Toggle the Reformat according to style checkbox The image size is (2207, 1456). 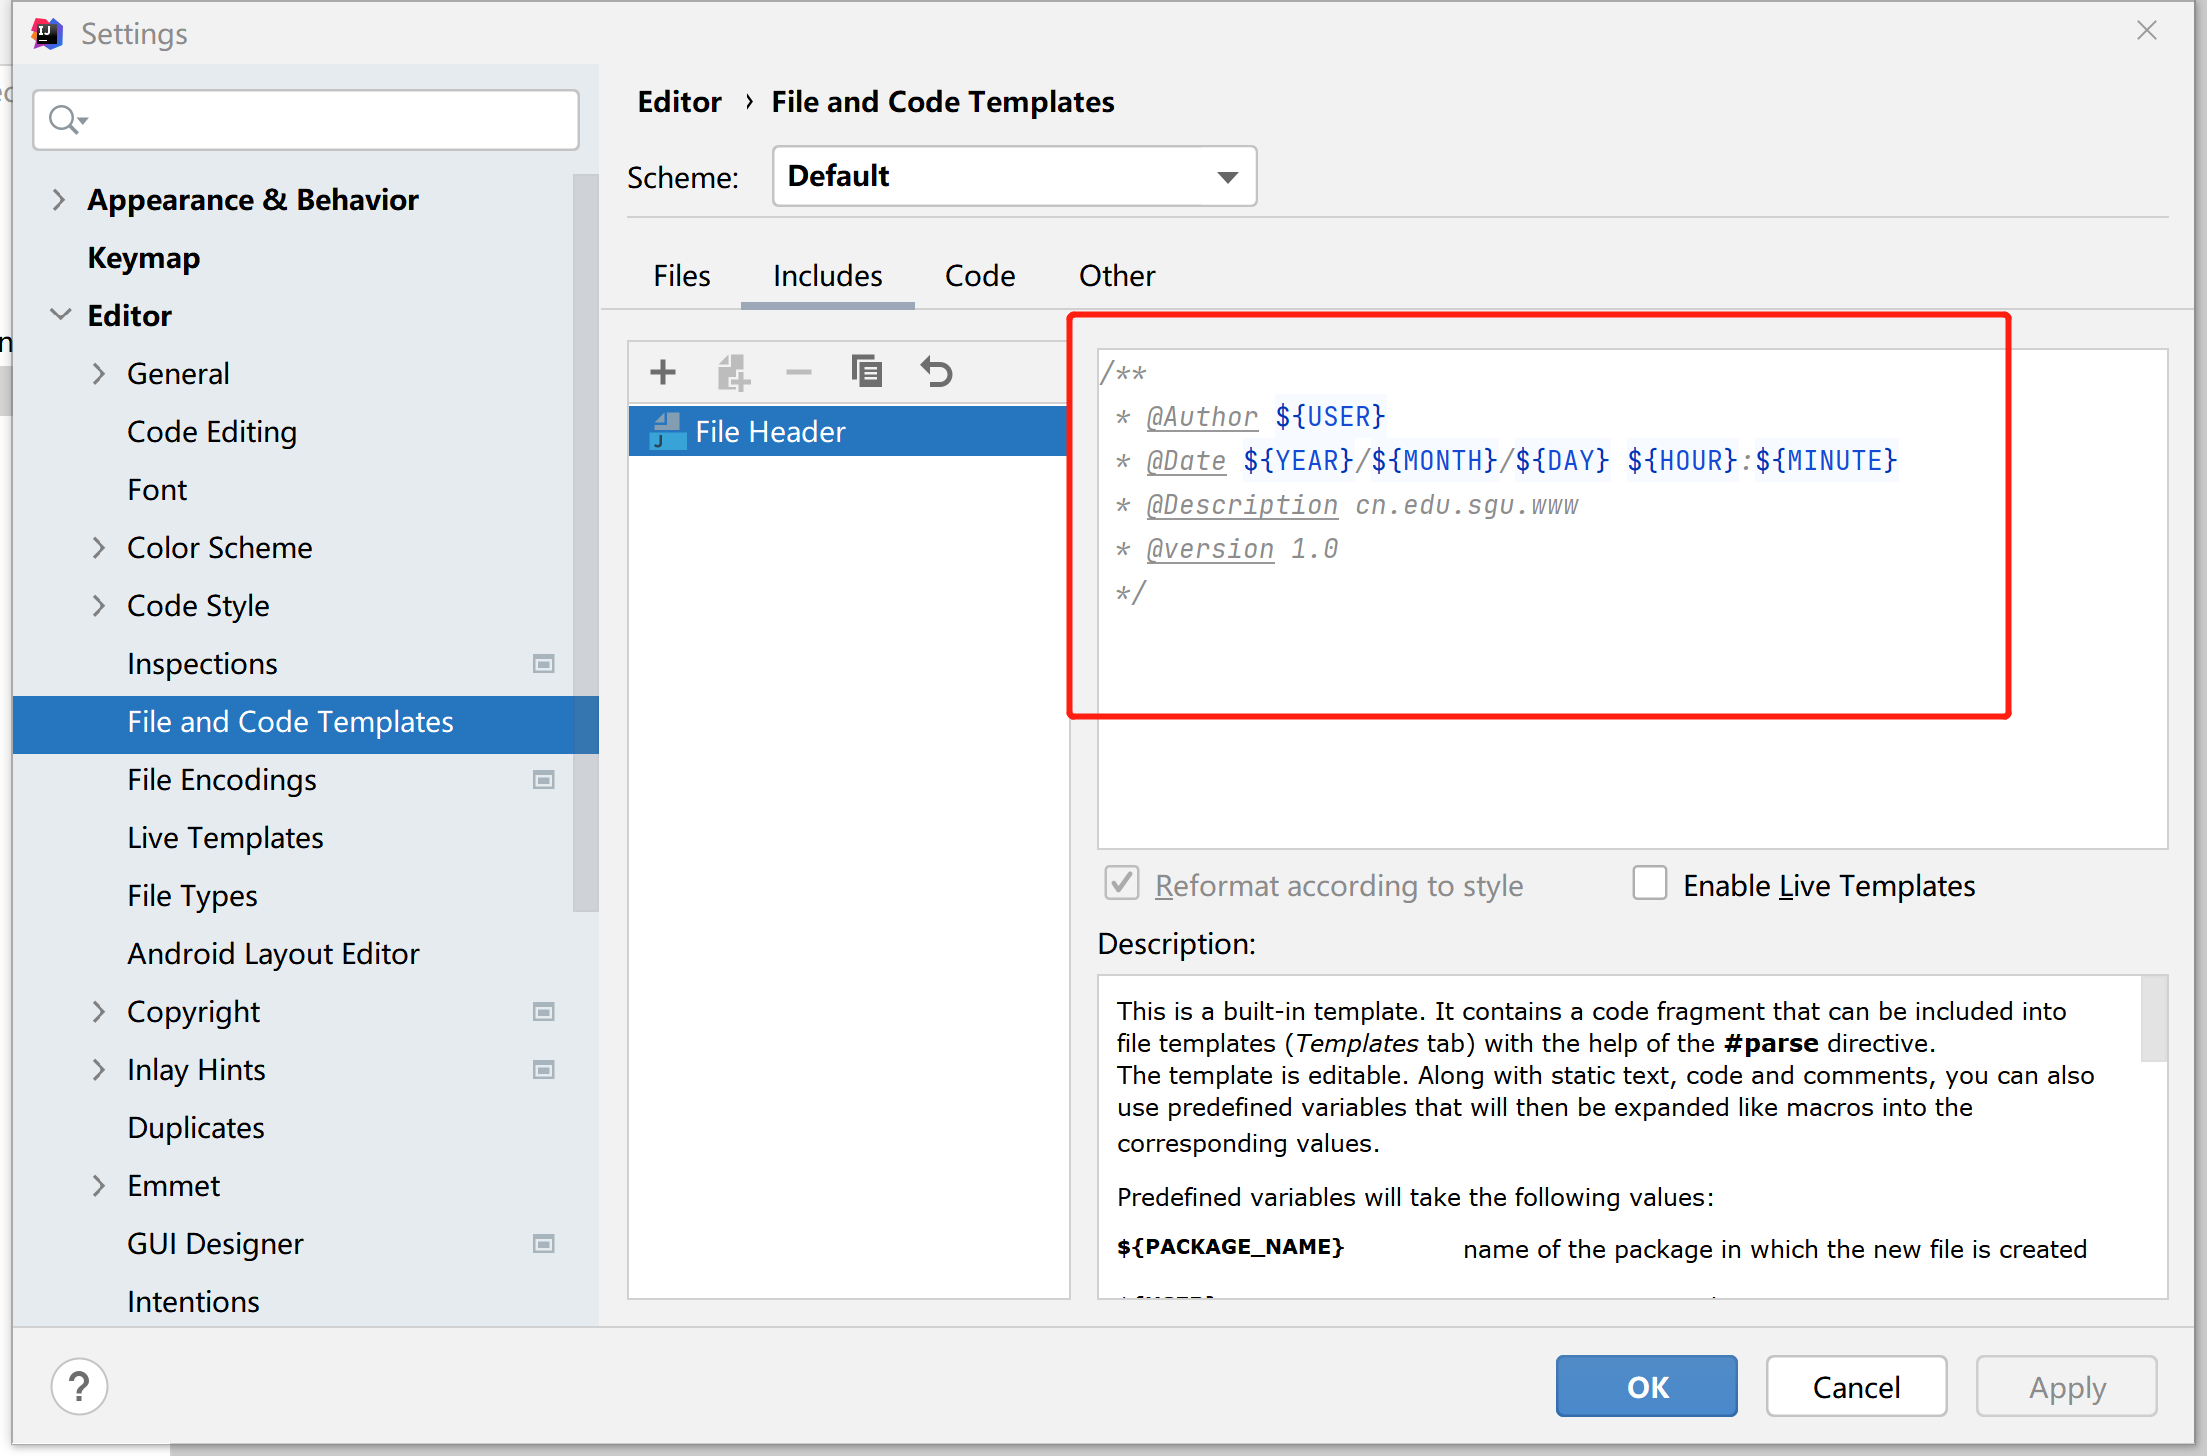click(x=1126, y=887)
